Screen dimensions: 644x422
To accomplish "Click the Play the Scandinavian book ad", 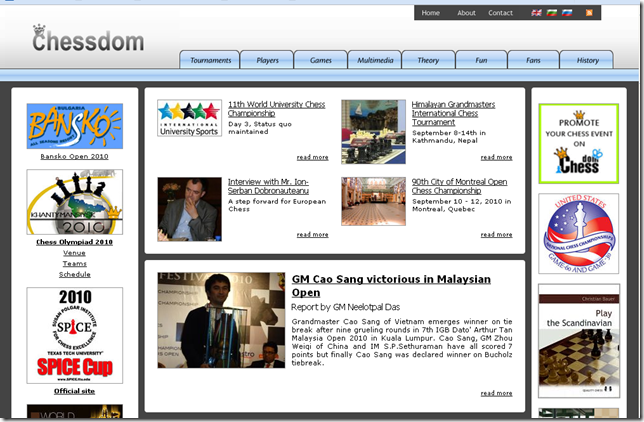I will (579, 341).
